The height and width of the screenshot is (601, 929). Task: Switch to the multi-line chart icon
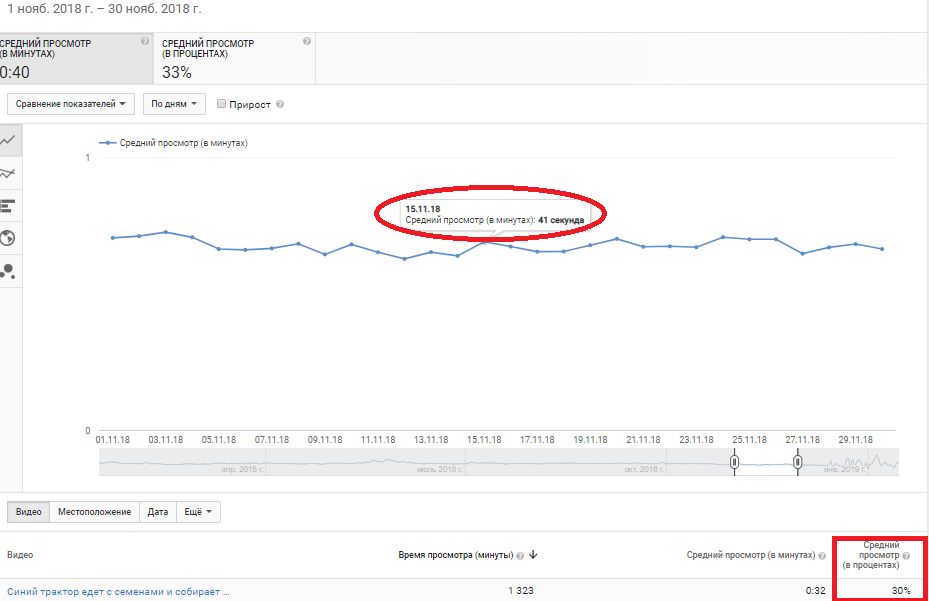(8, 173)
